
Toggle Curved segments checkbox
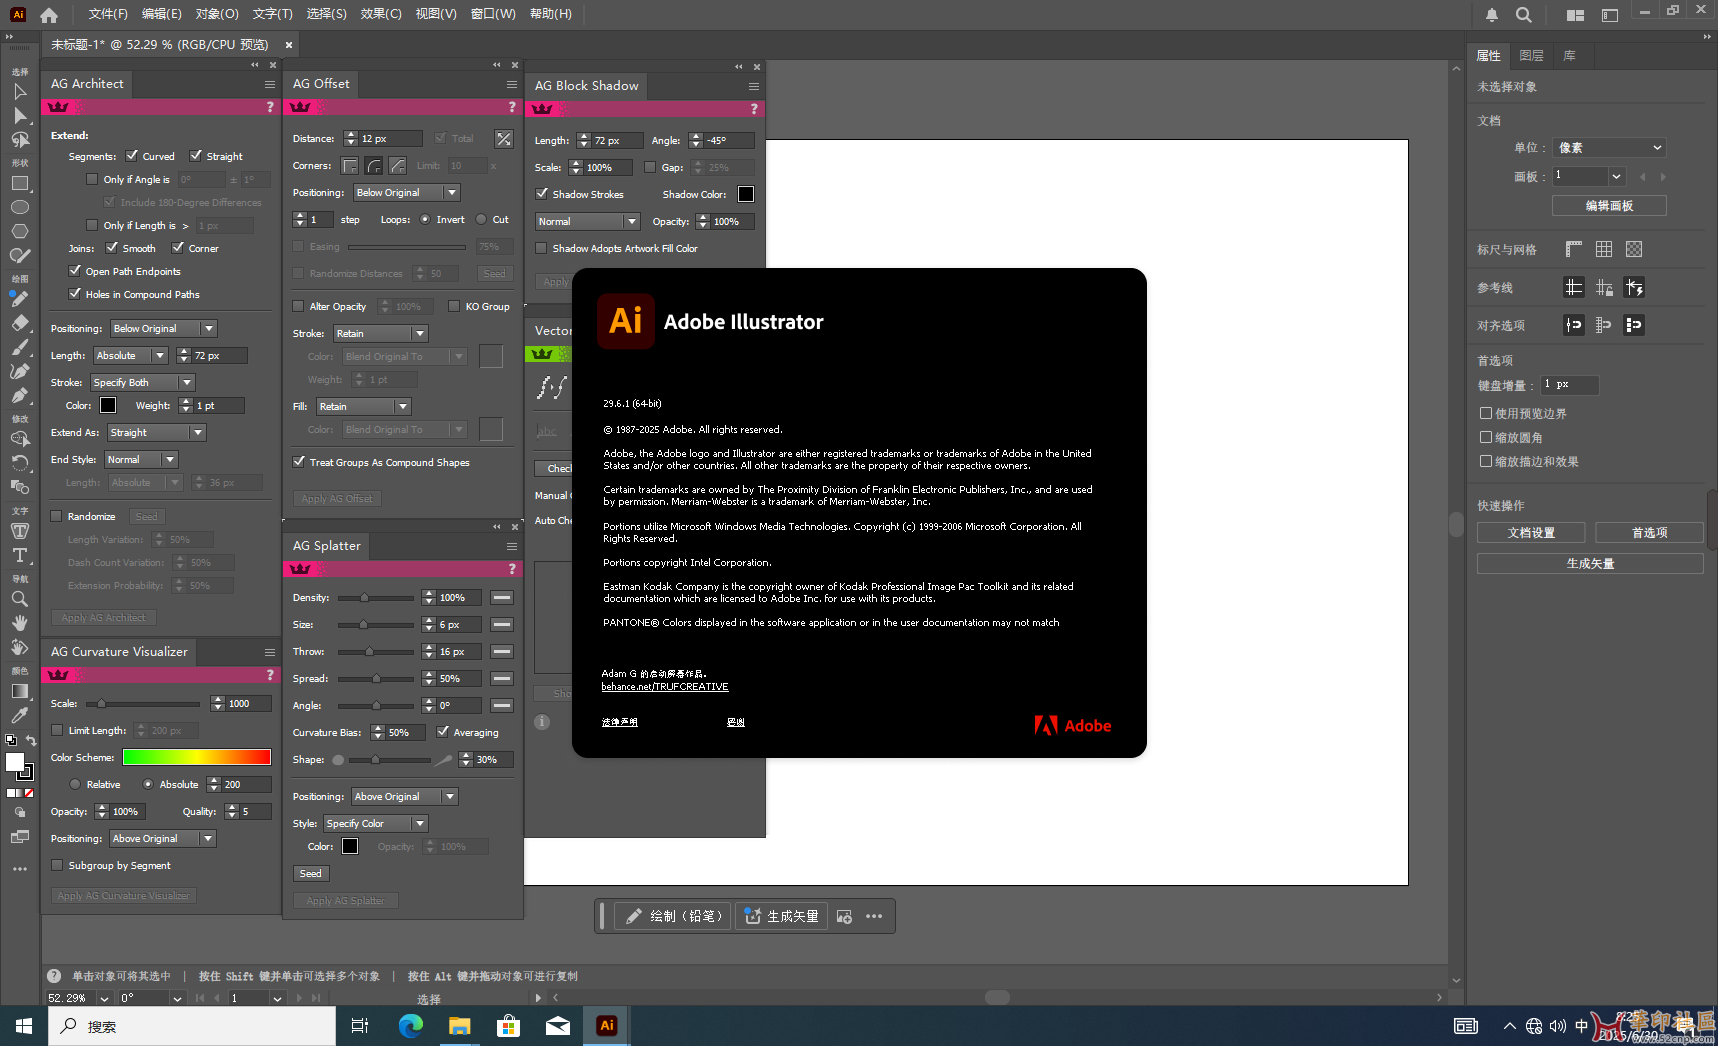pyautogui.click(x=132, y=156)
